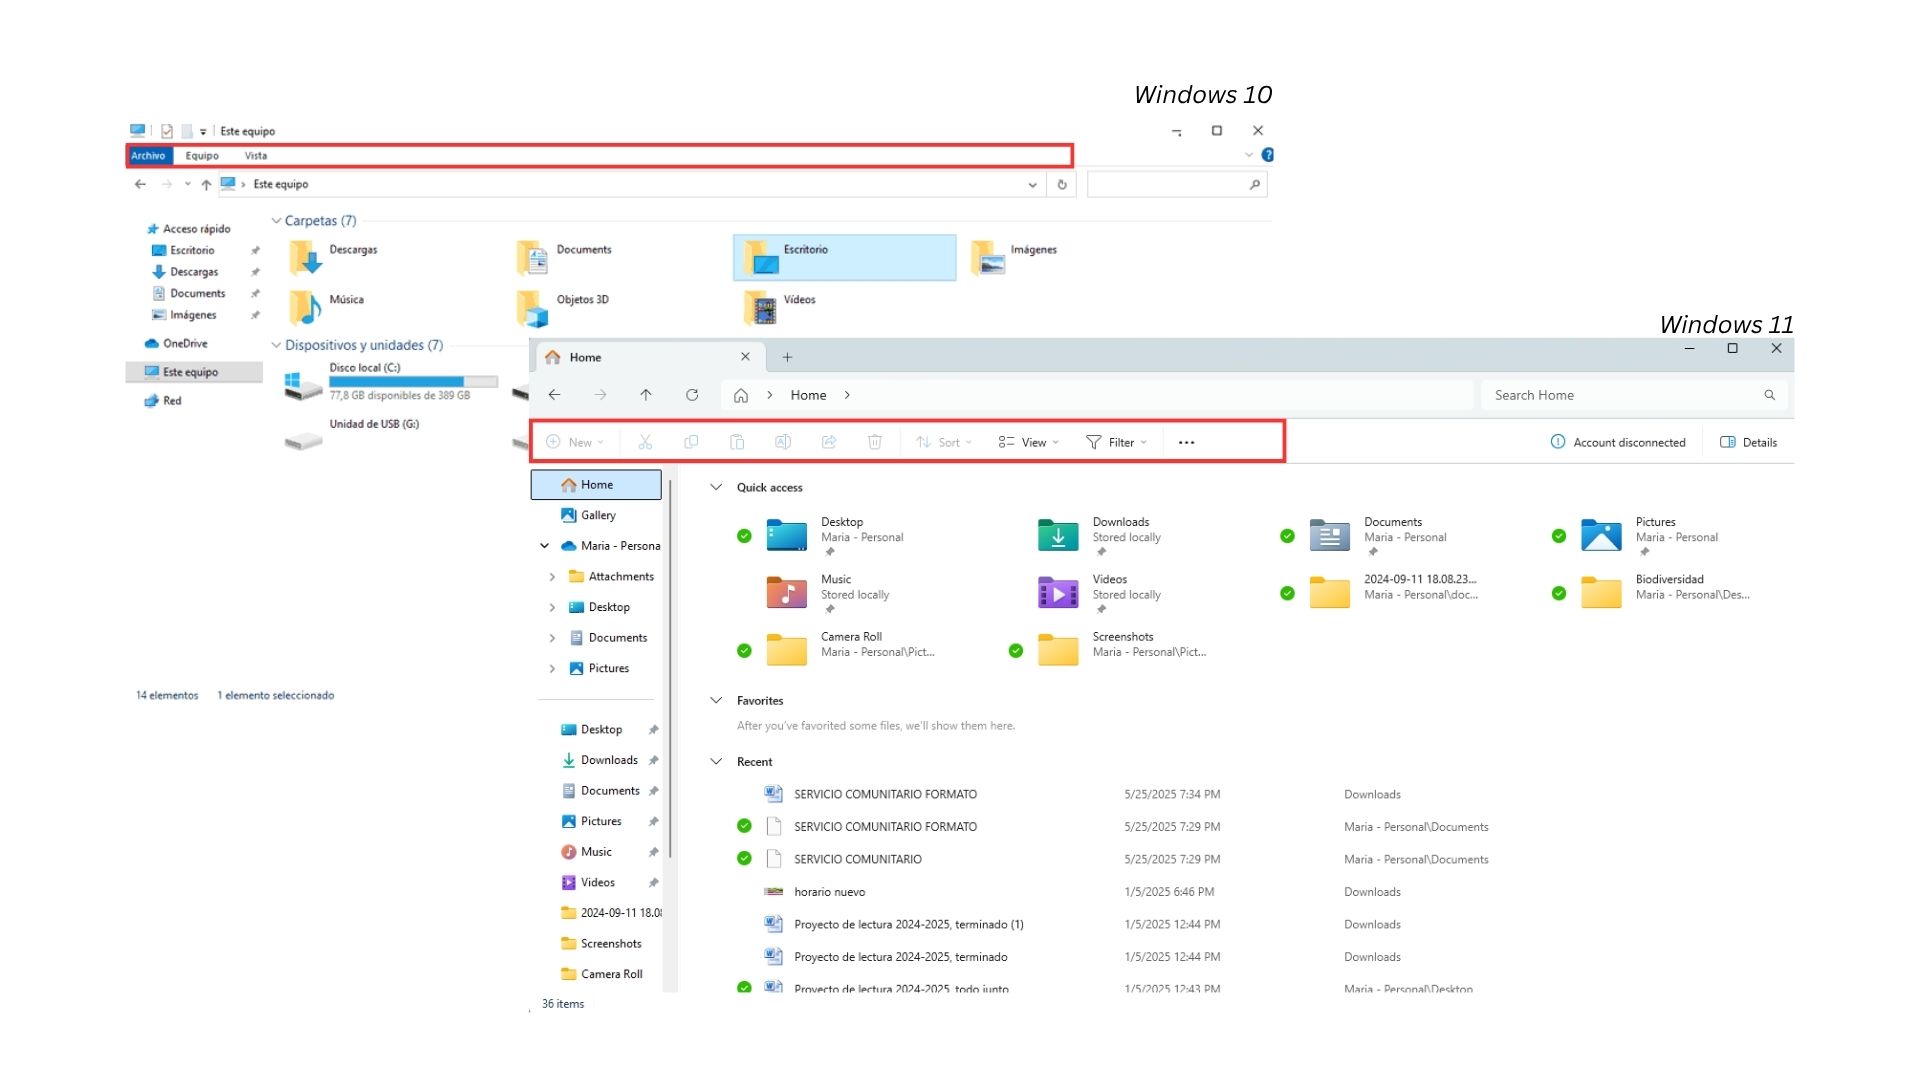1920x1080 pixels.
Task: Click the Share icon in toolbar
Action: coord(829,442)
